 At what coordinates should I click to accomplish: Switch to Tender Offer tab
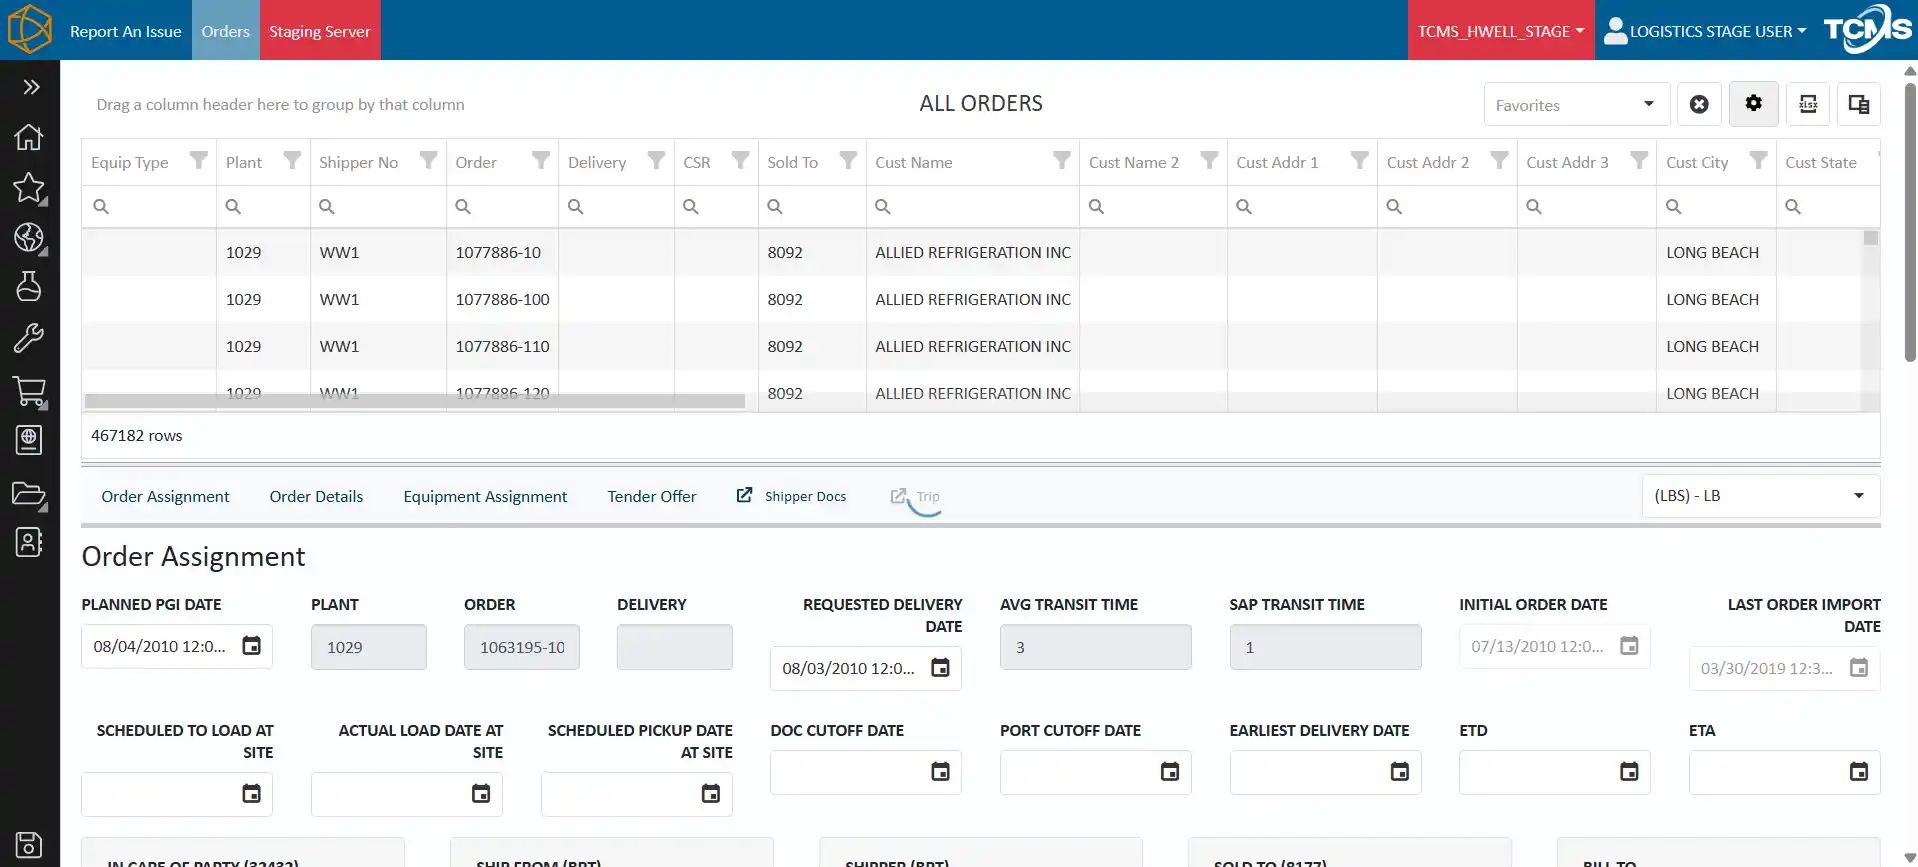pos(652,496)
